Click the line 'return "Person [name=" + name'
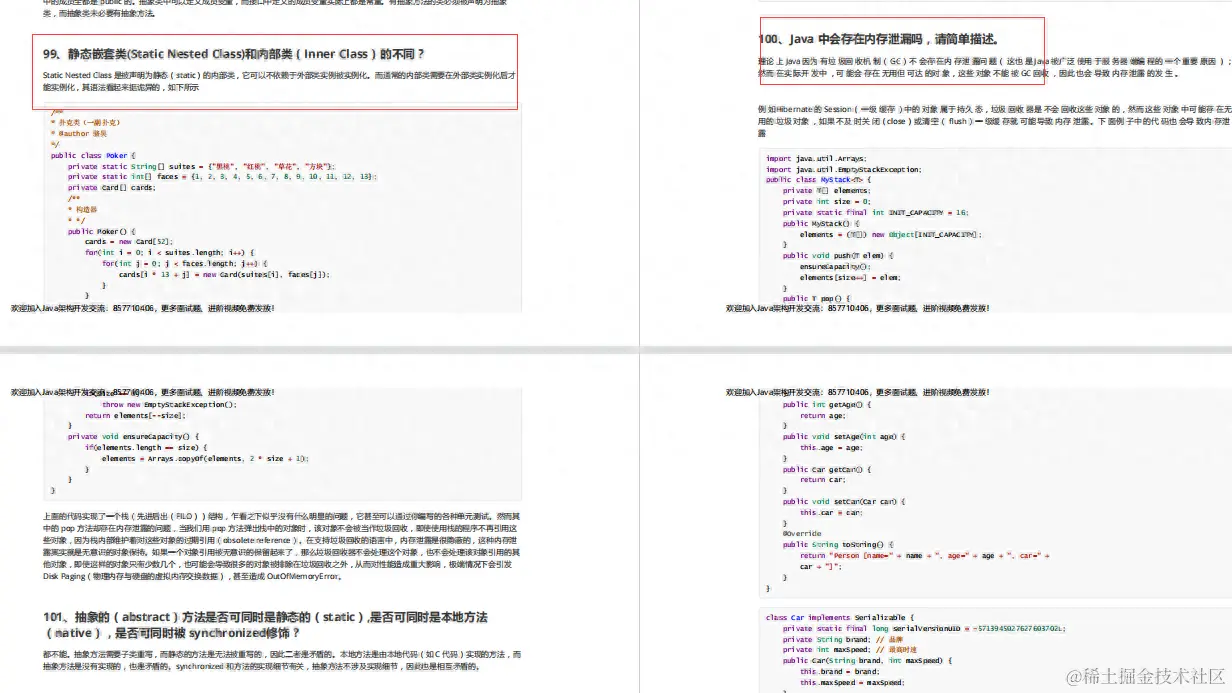 pos(925,555)
